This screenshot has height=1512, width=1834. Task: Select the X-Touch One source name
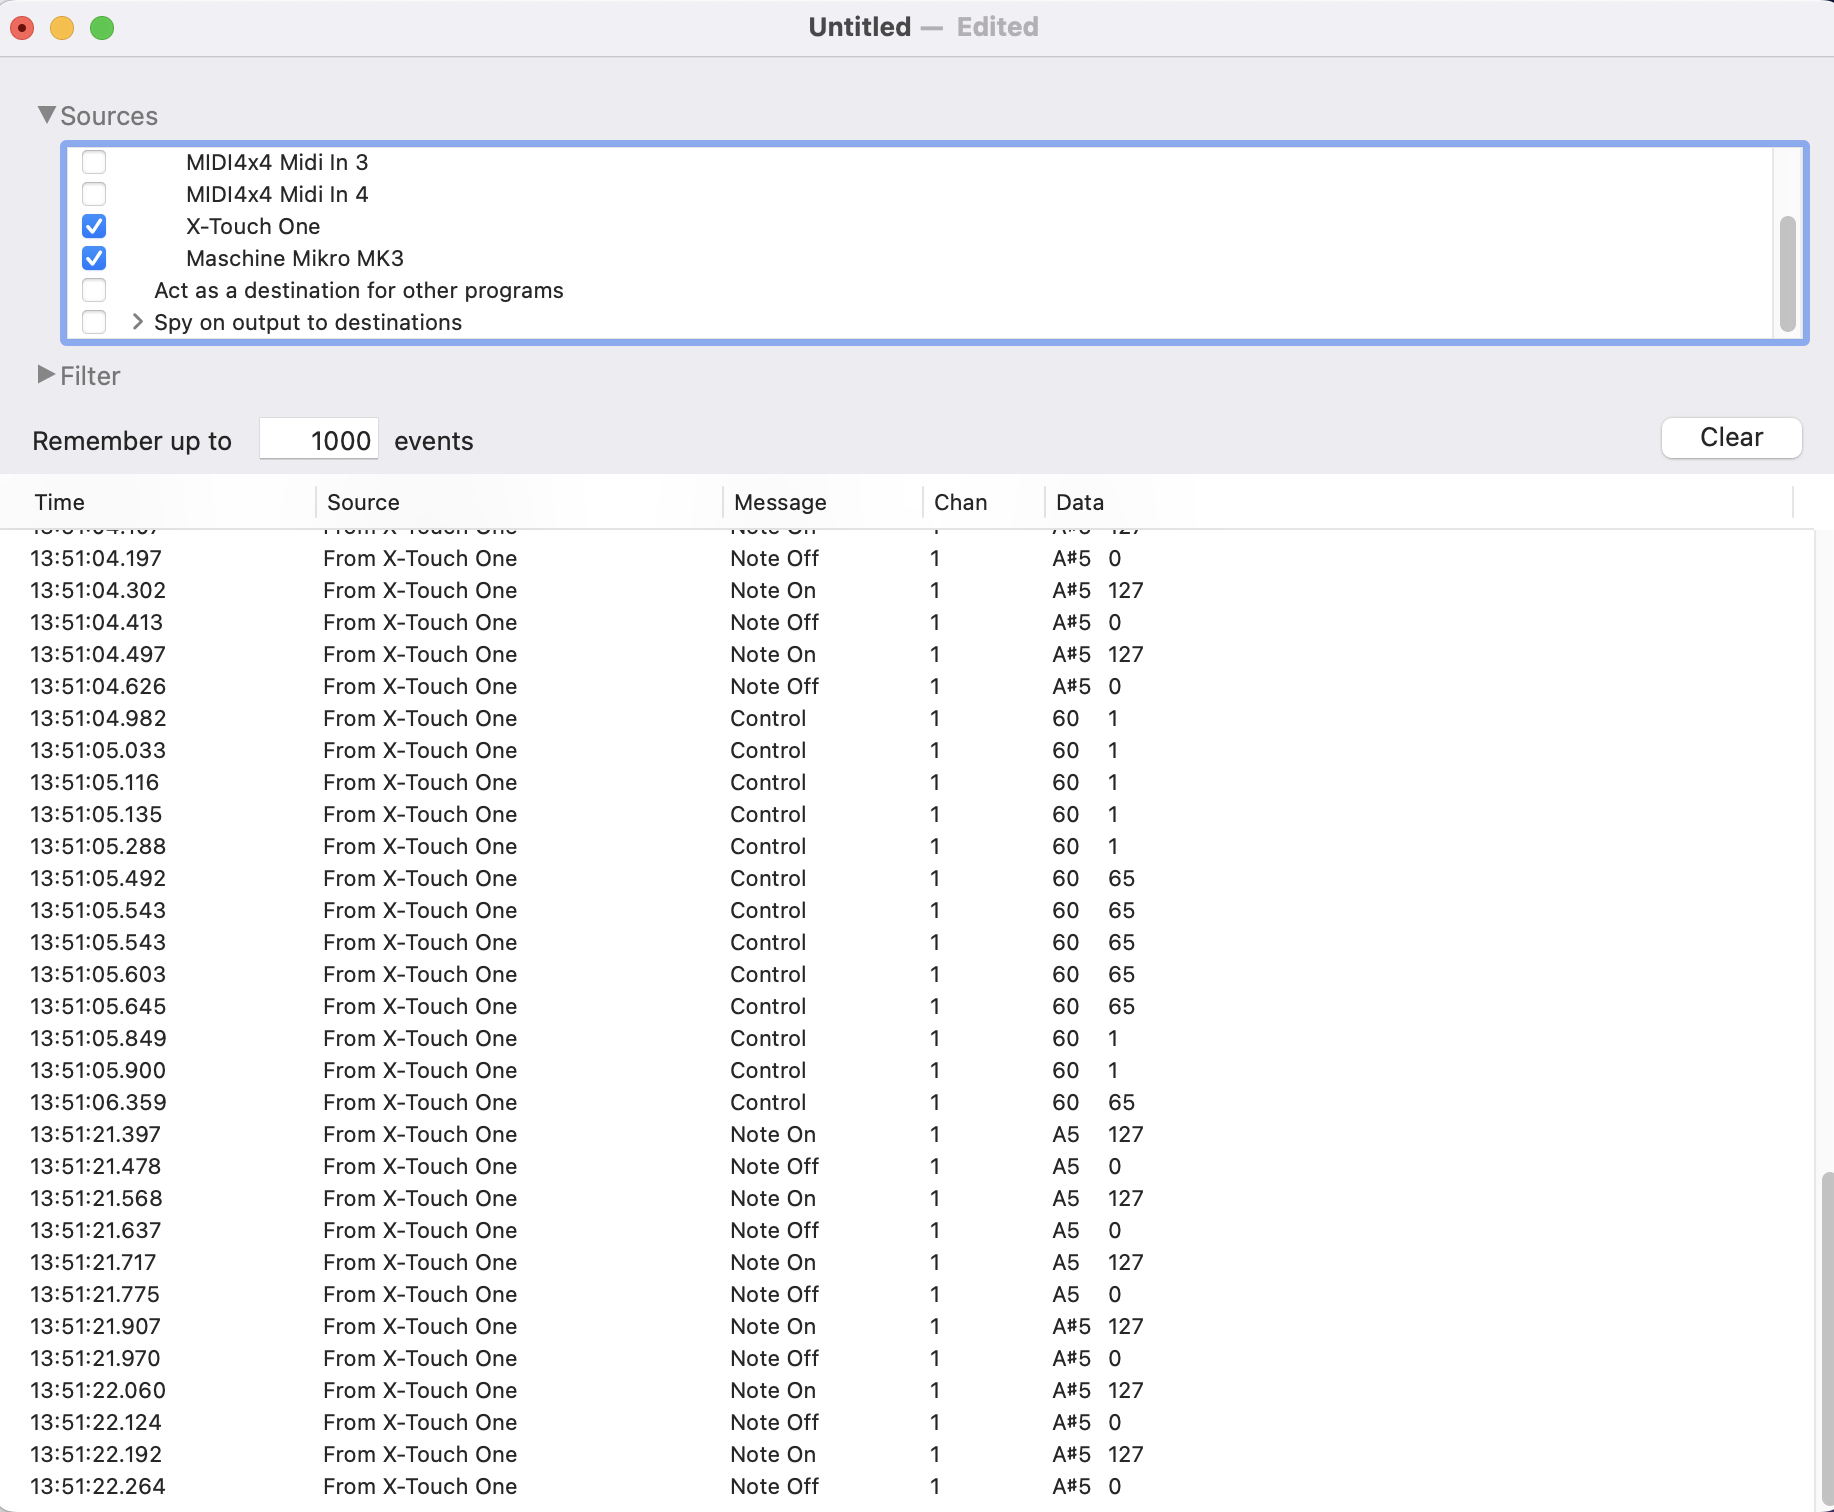tap(253, 226)
